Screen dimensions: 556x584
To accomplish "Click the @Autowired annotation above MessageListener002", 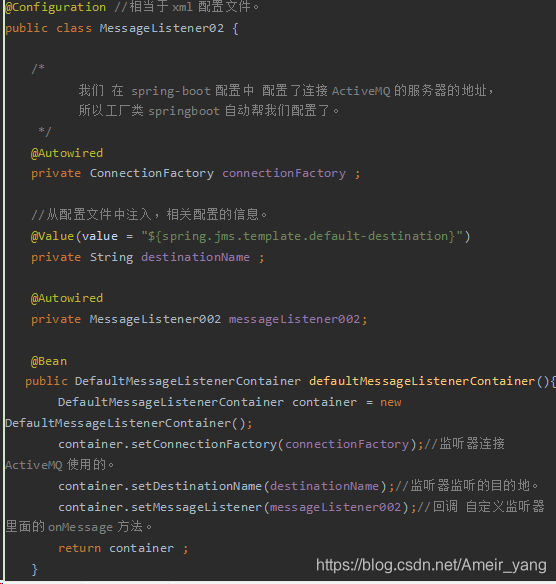I will point(67,298).
